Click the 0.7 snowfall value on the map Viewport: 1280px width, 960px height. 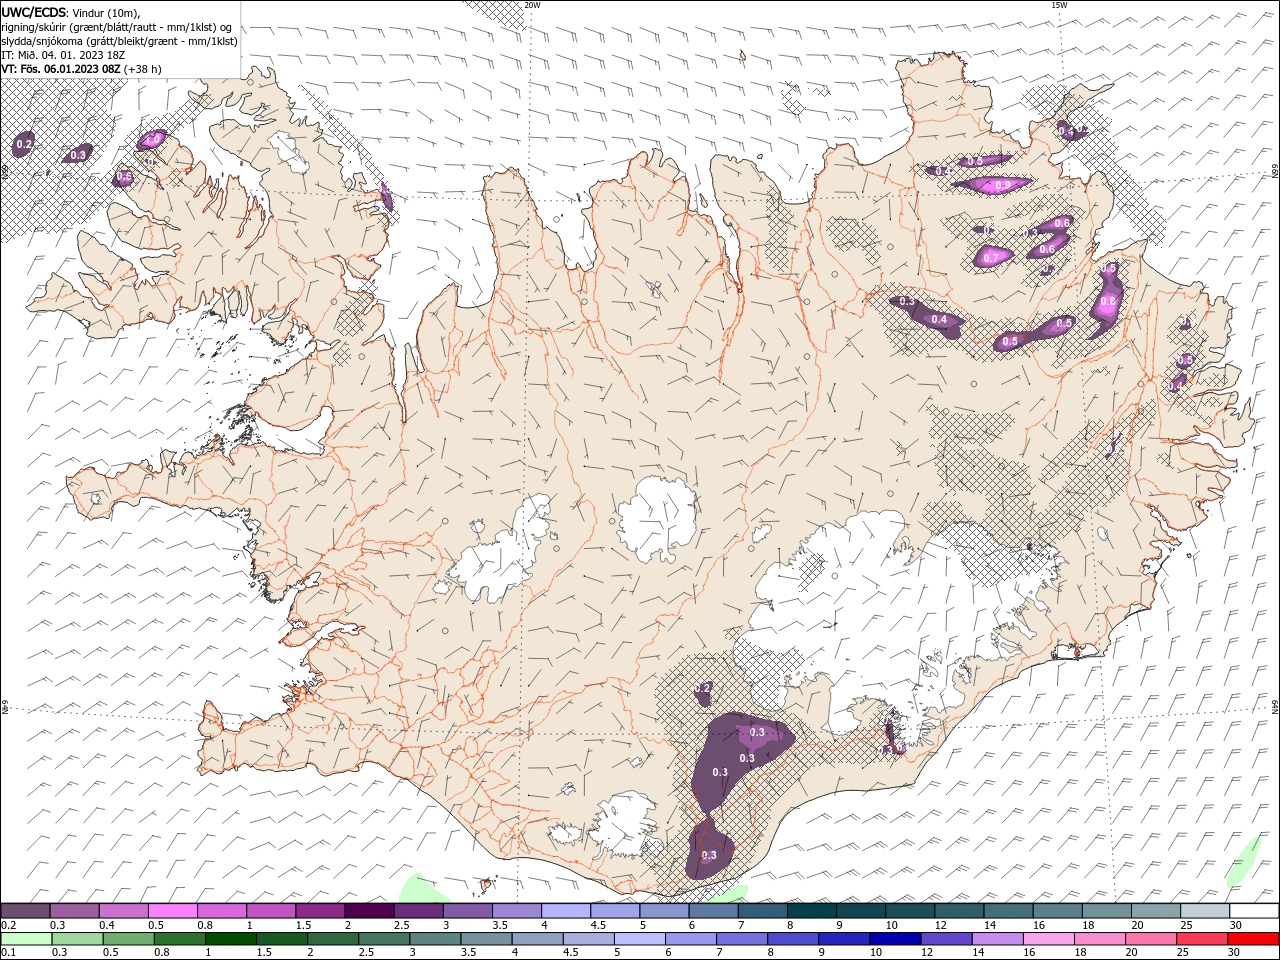pos(990,258)
